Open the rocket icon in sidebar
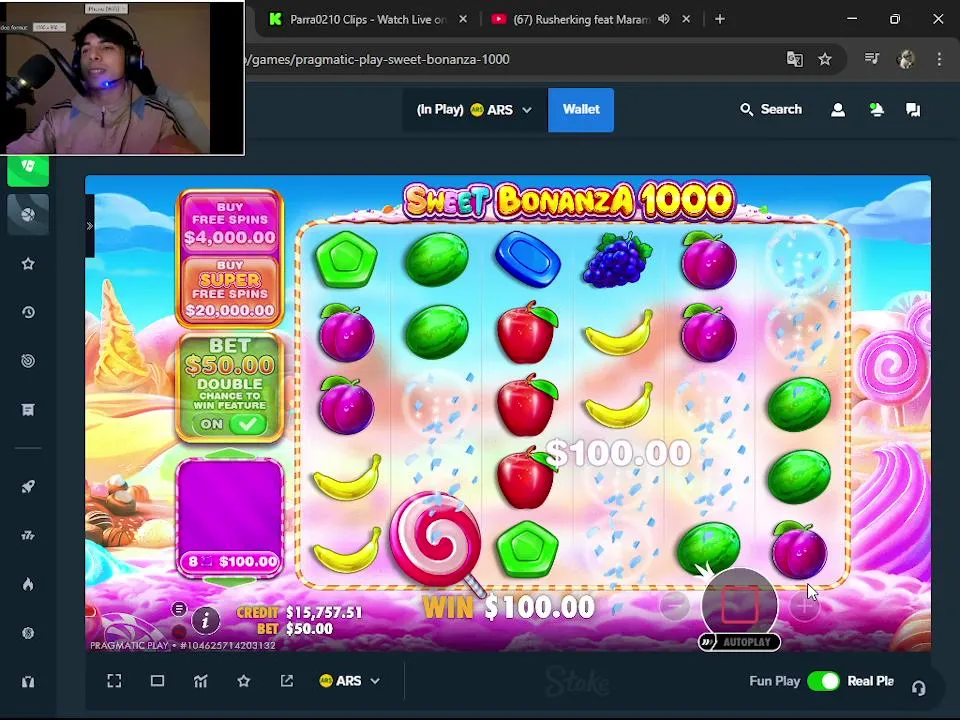 [x=28, y=487]
